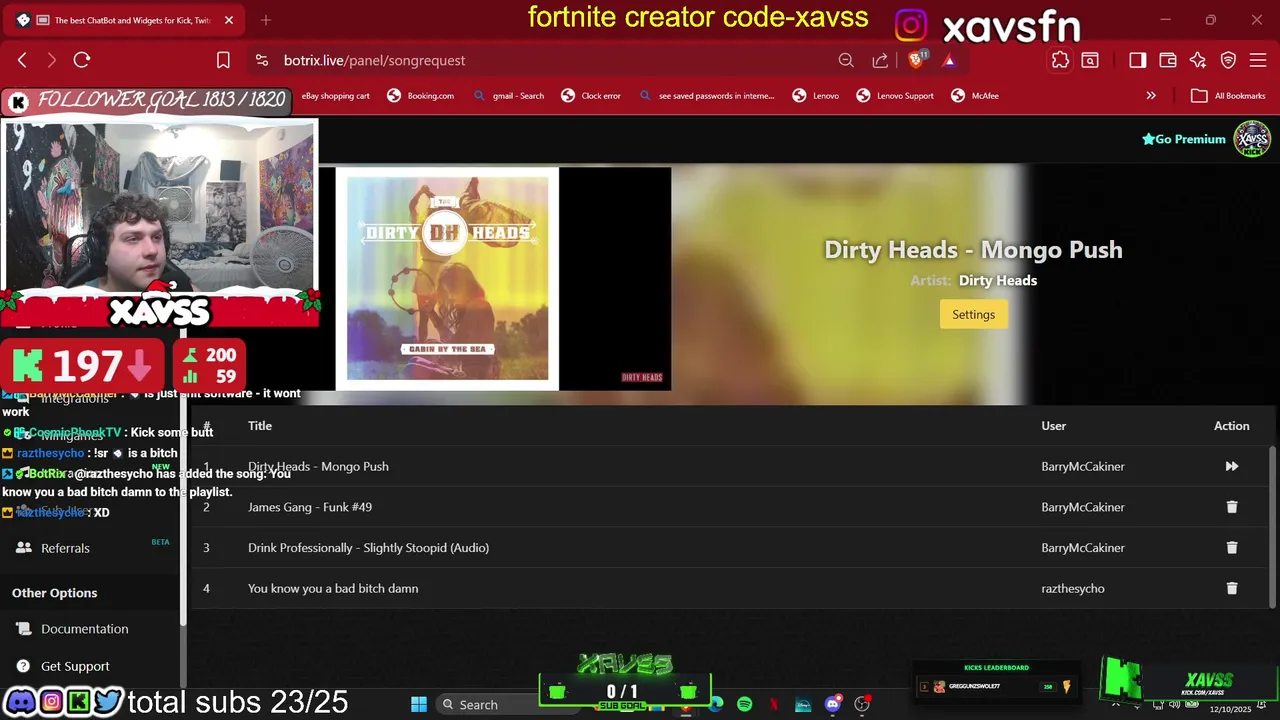Click the Go Premium link
1280x720 pixels.
[x=1184, y=139]
